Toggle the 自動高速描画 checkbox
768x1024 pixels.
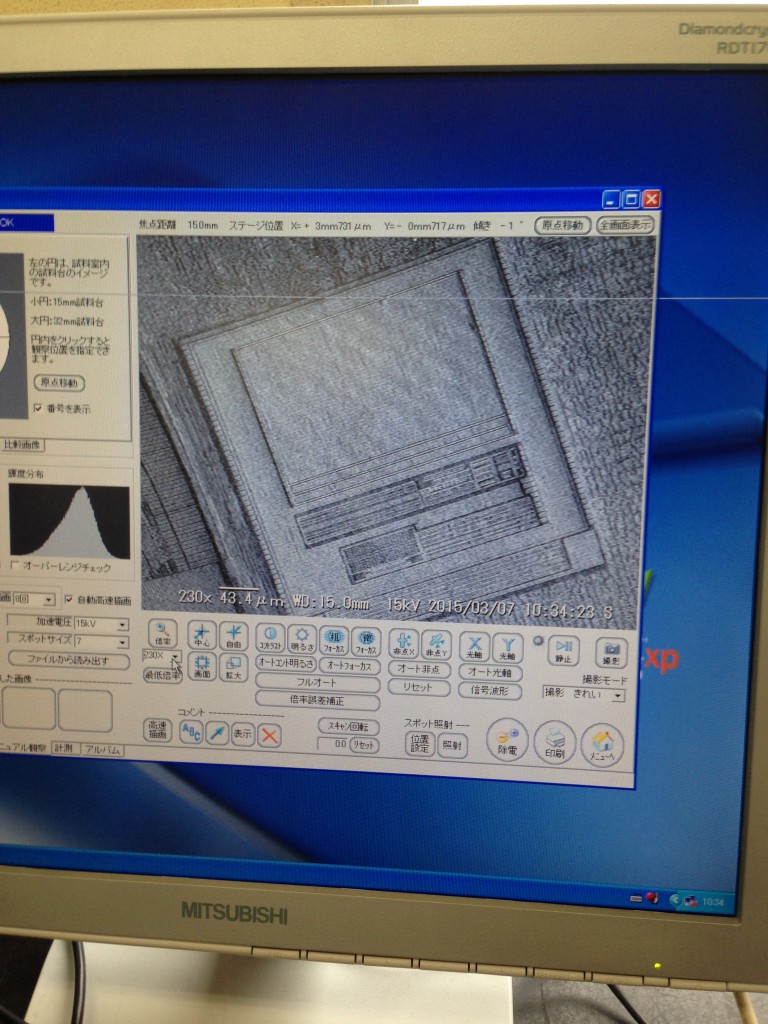point(69,599)
